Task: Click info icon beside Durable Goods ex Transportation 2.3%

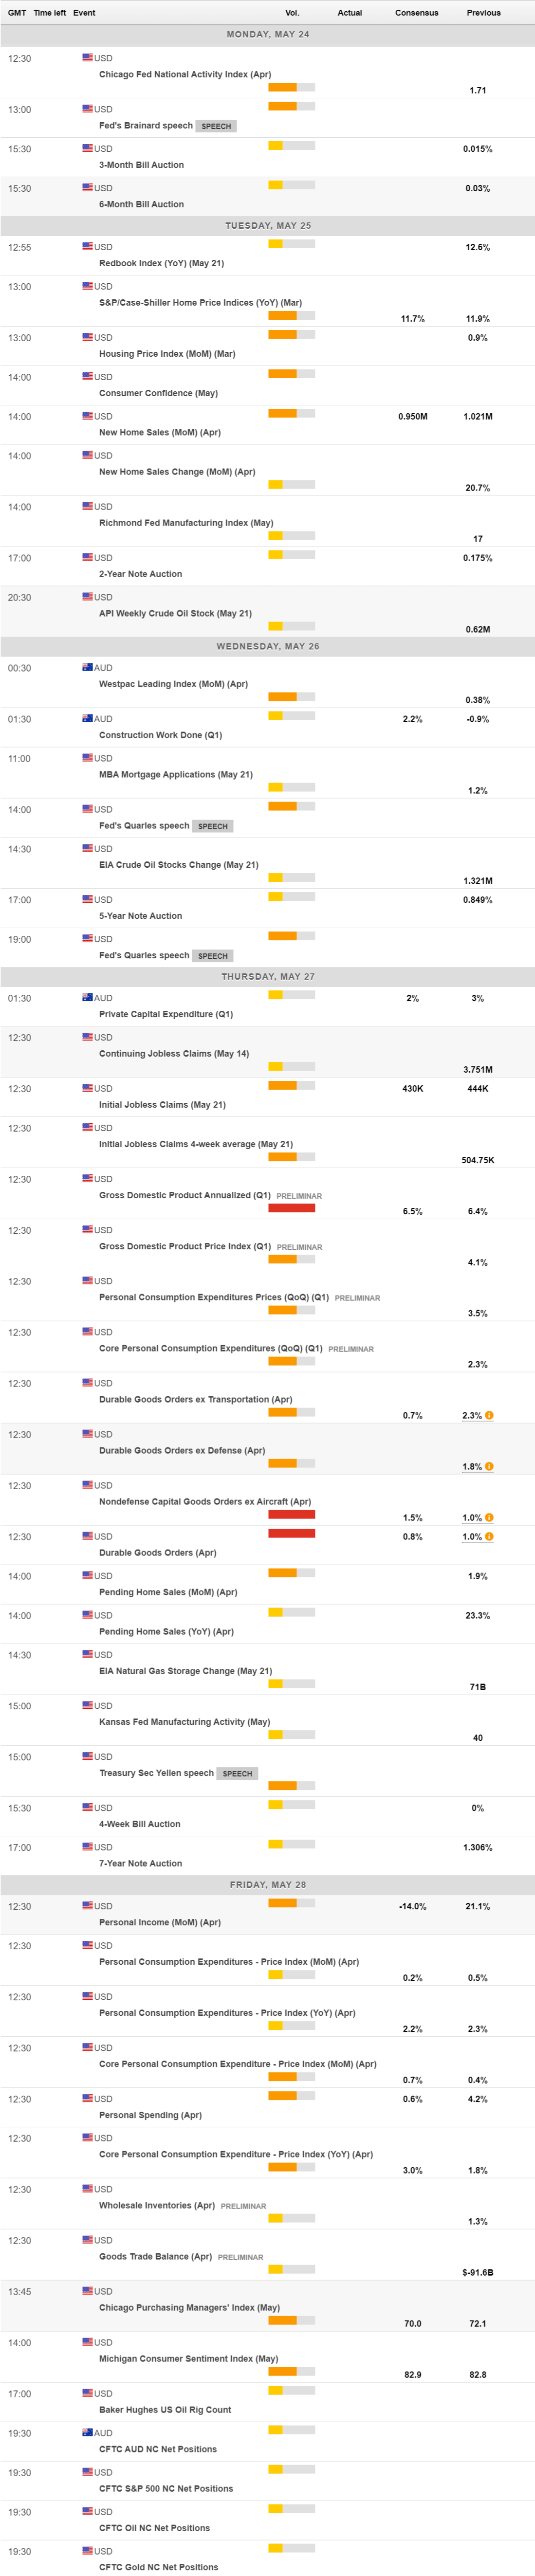Action: (x=489, y=1415)
